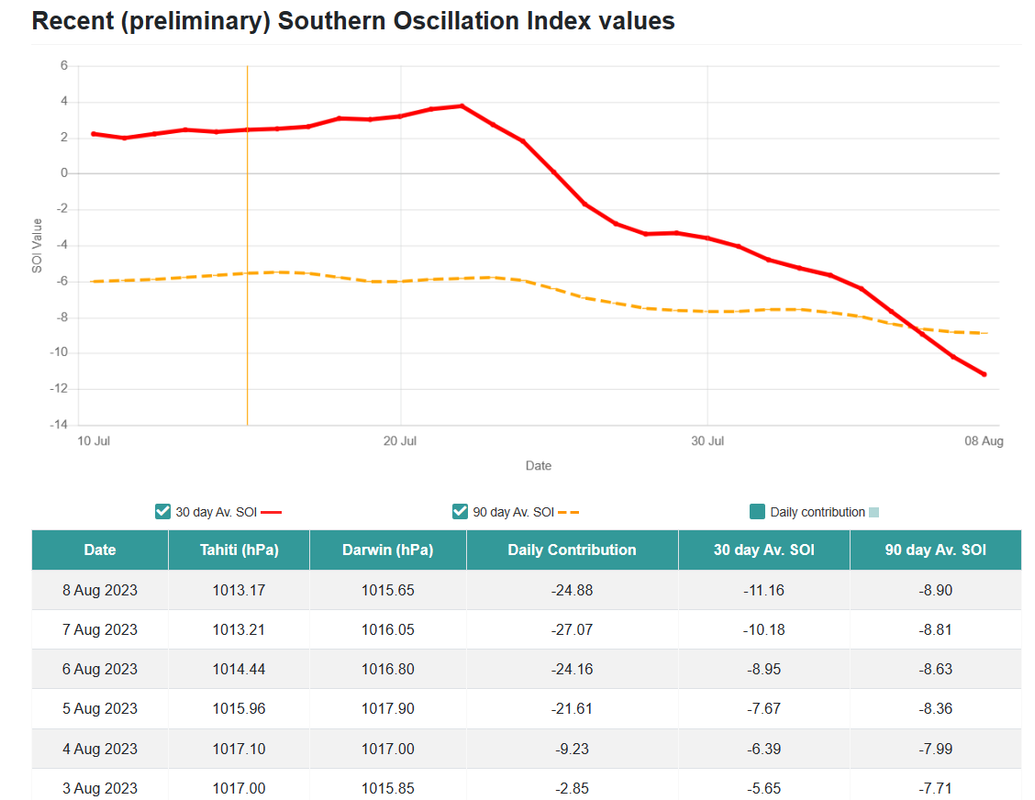Uncheck the 30 day Av. SOI checkbox

pos(162,512)
